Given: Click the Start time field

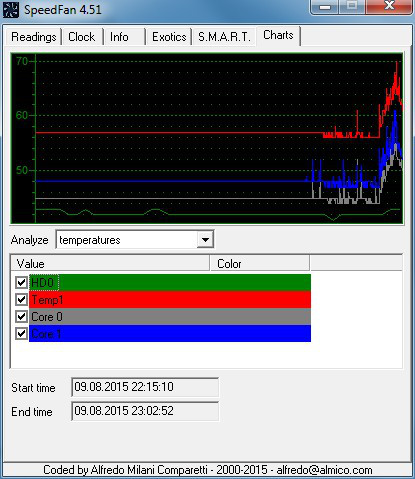Looking at the screenshot, I should pos(145,387).
